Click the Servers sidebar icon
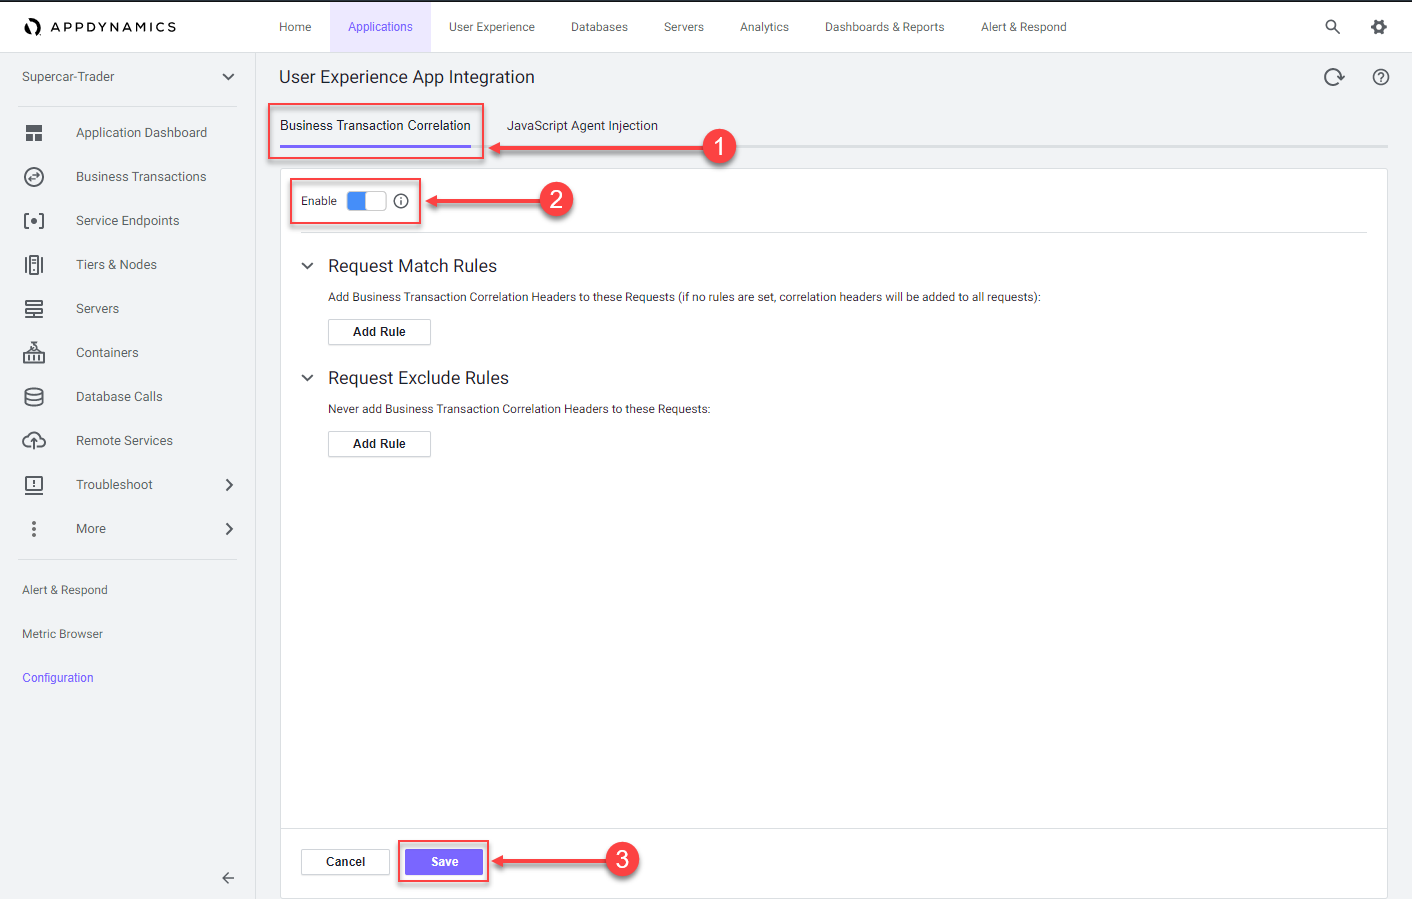 34,309
